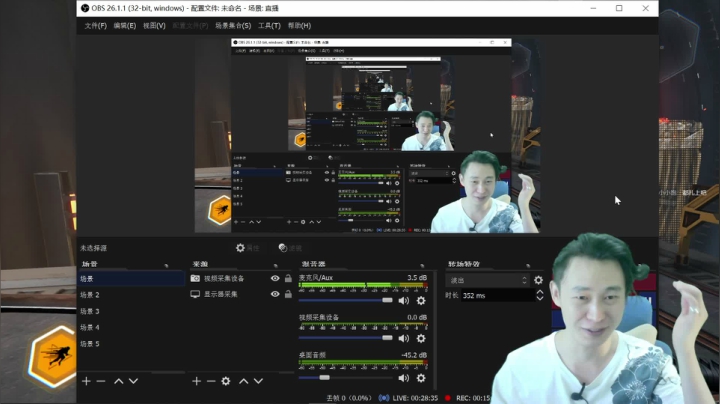The height and width of the screenshot is (404, 720).
Task: Toggle lock on 视频采集设备 source
Action: click(288, 278)
